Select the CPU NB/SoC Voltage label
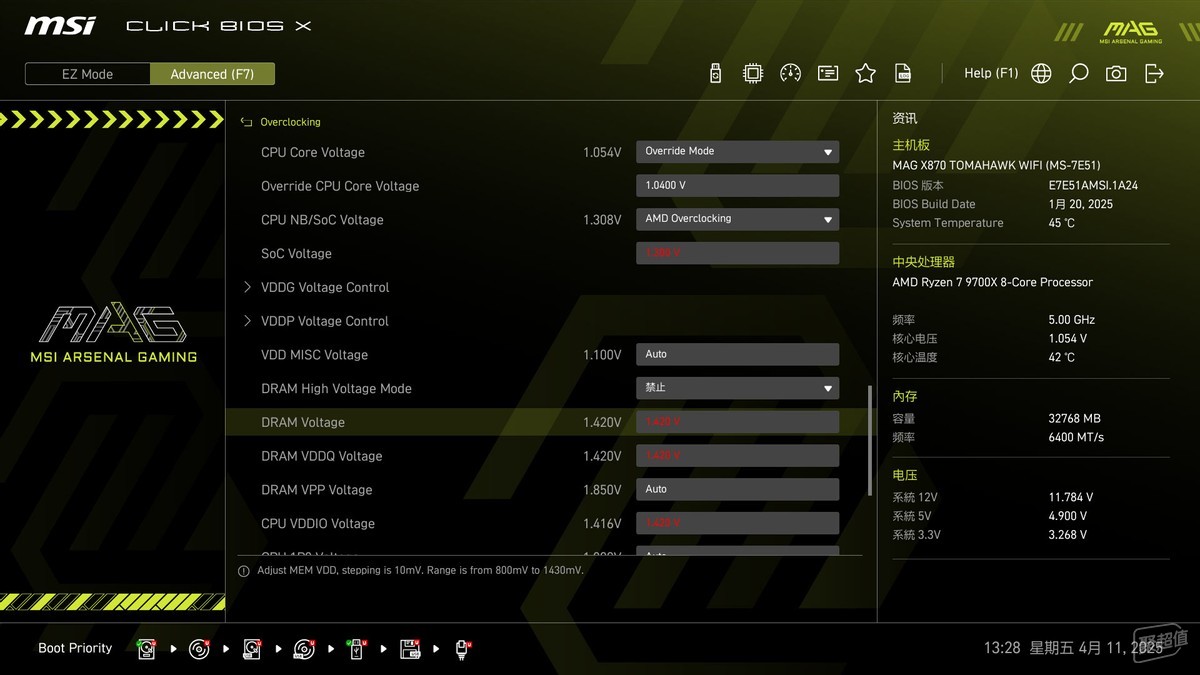This screenshot has height=675, width=1200. [x=322, y=220]
